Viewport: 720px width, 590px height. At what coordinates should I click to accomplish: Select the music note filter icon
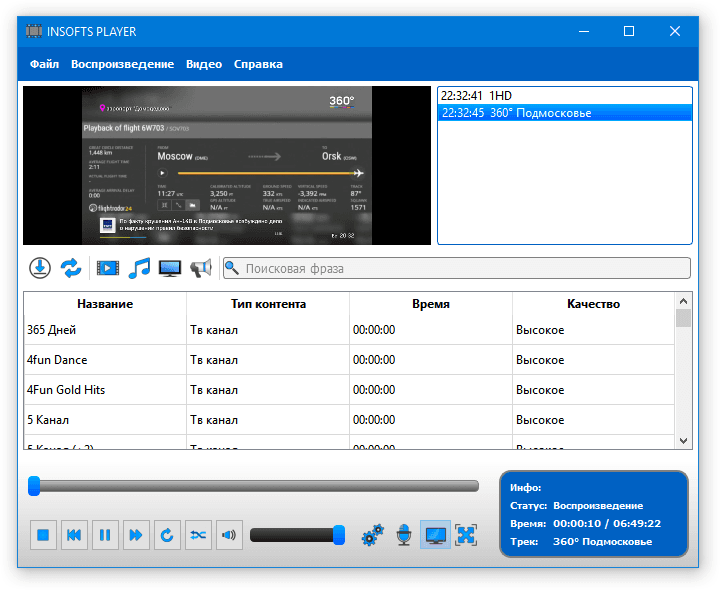[x=139, y=268]
